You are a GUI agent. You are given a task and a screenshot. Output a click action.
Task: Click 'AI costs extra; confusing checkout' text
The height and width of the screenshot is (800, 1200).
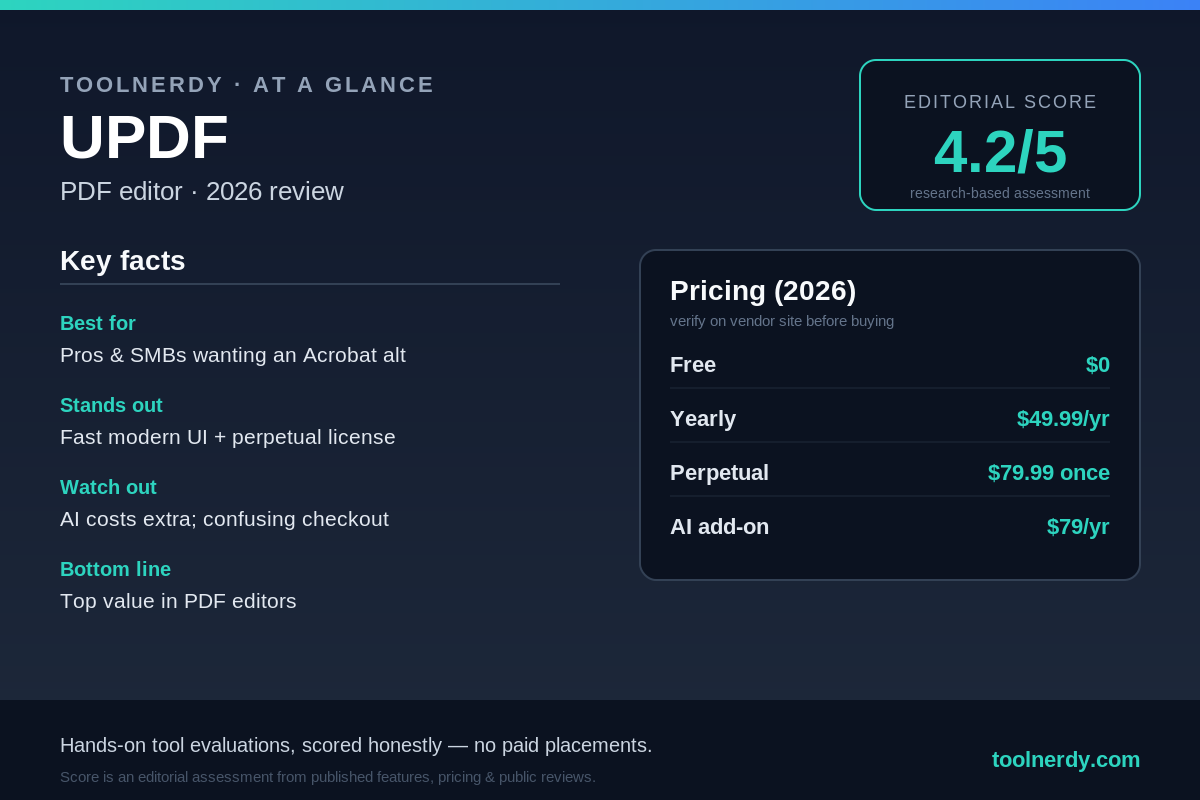[224, 519]
